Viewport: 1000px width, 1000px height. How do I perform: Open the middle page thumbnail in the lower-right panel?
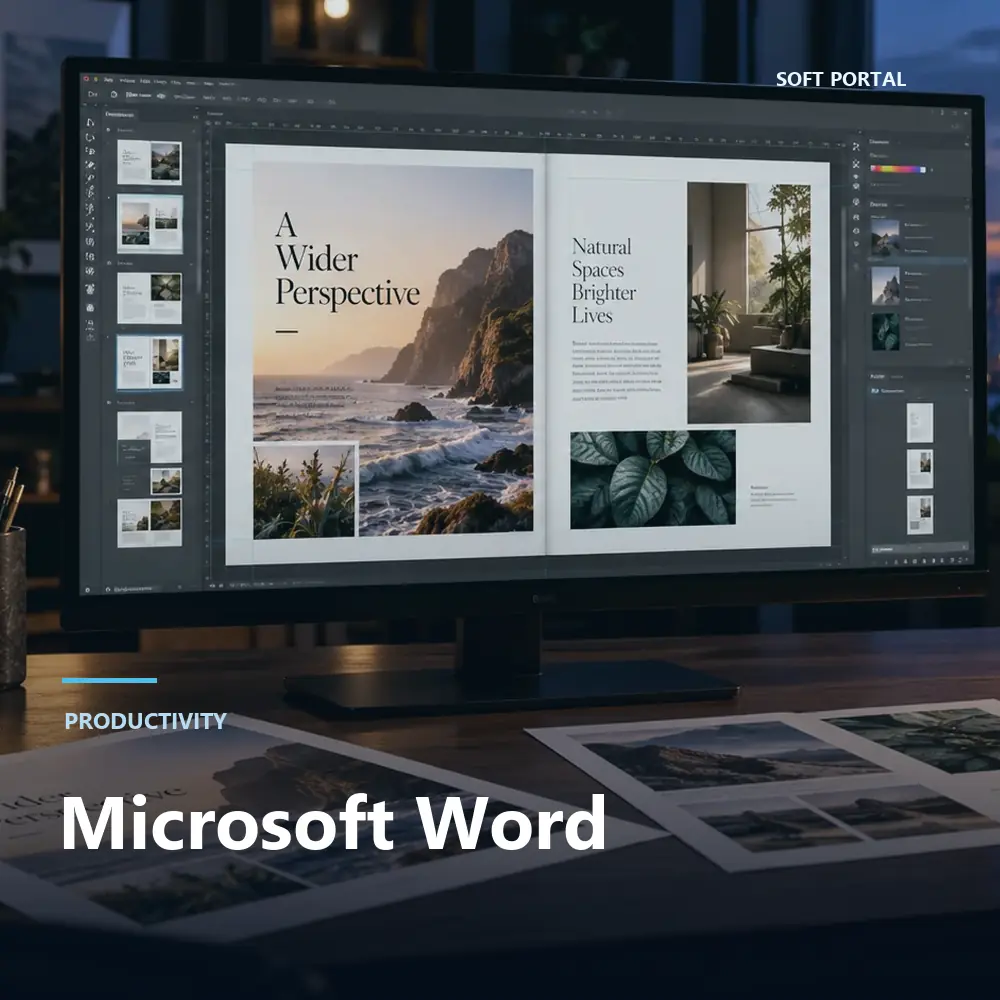pyautogui.click(x=920, y=469)
